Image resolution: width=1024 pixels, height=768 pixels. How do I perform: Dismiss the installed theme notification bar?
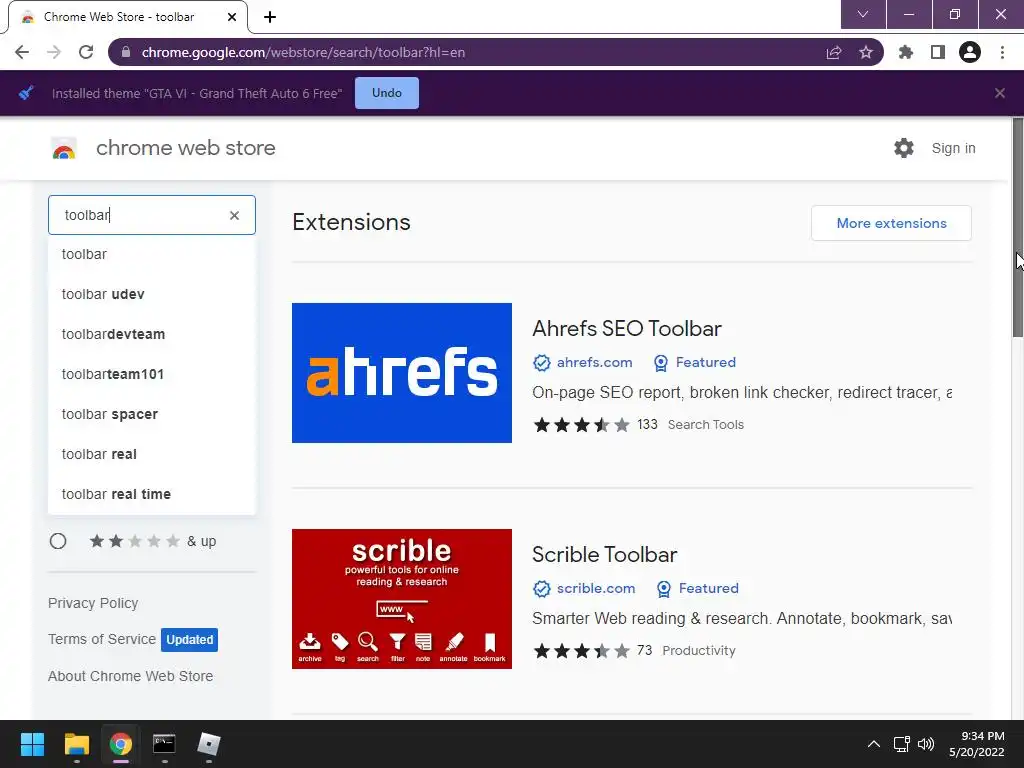(999, 93)
